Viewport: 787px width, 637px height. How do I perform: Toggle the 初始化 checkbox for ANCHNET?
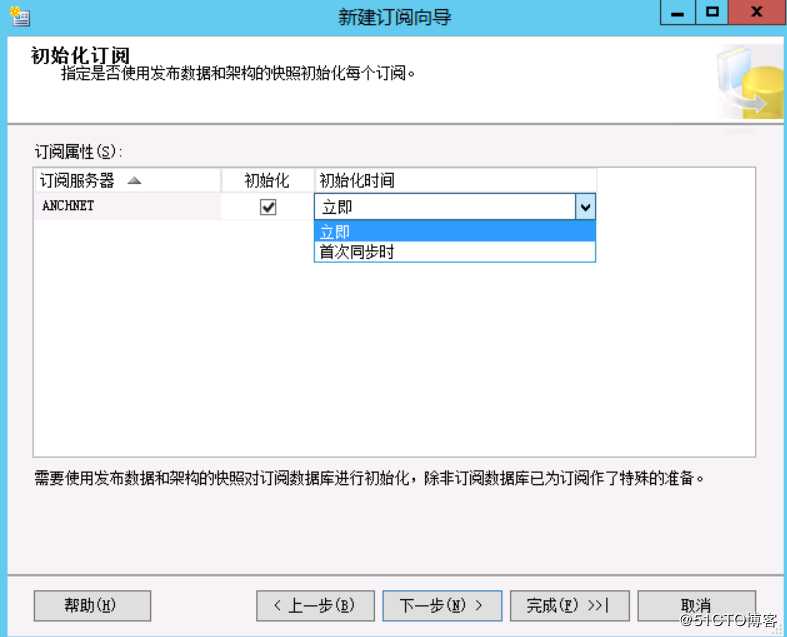[x=268, y=207]
